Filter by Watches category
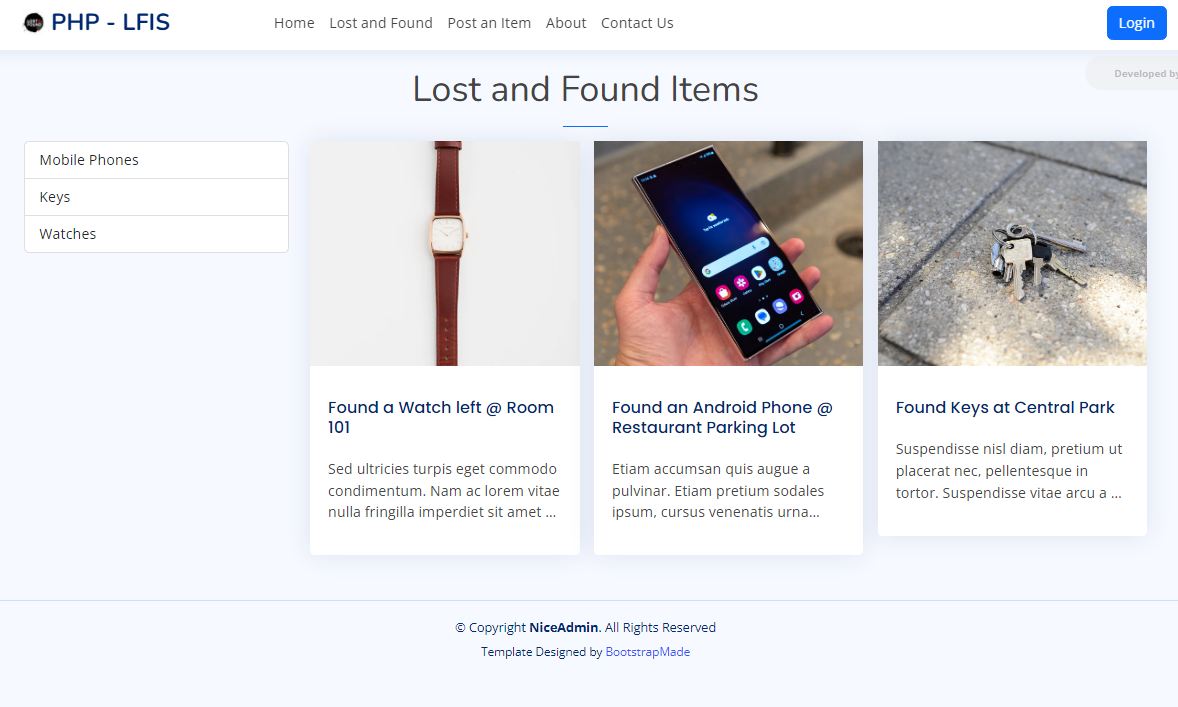The height and width of the screenshot is (707, 1178). [156, 234]
